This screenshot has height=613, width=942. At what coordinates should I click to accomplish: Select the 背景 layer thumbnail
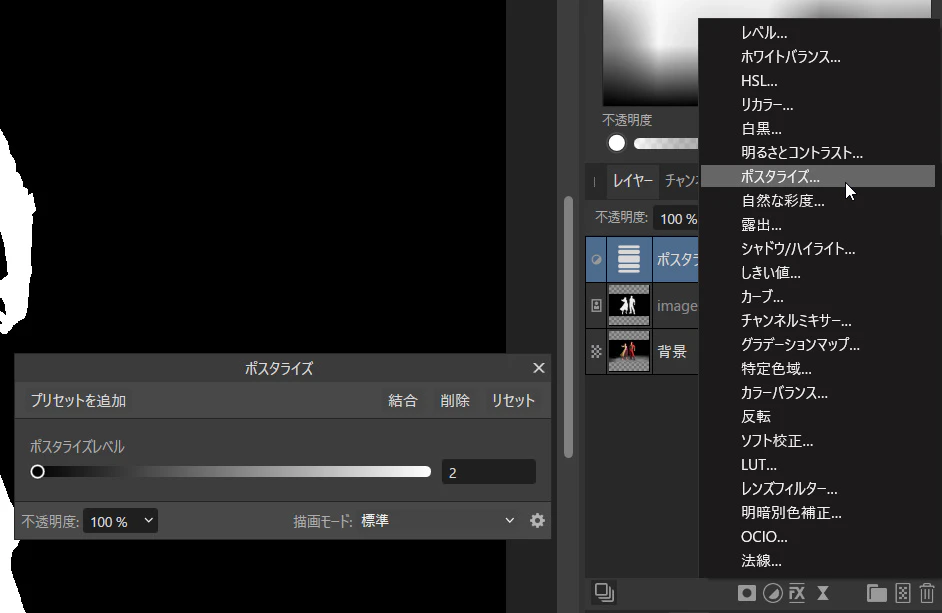(x=629, y=352)
